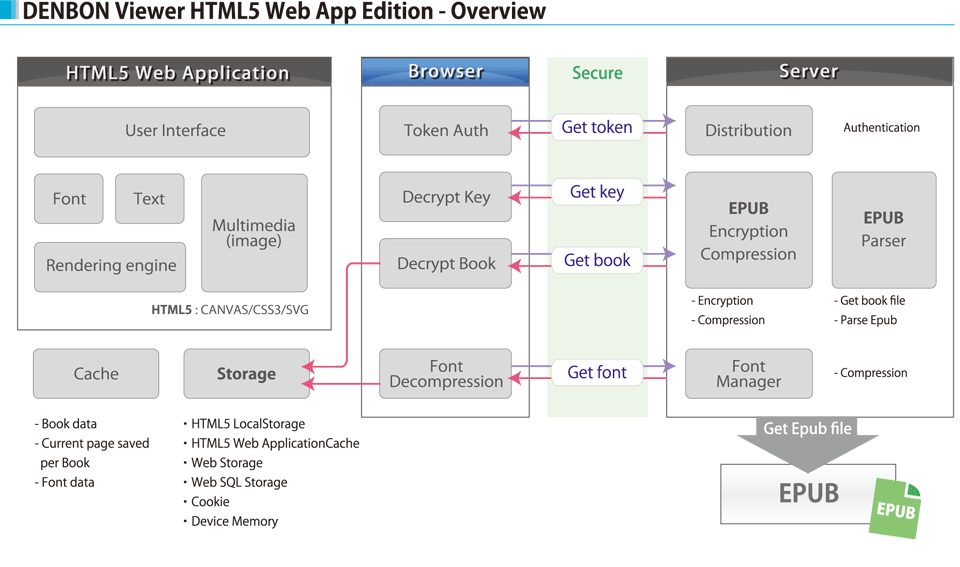Select the Multimedia (image) box
This screenshot has height=567, width=960.
point(254,233)
